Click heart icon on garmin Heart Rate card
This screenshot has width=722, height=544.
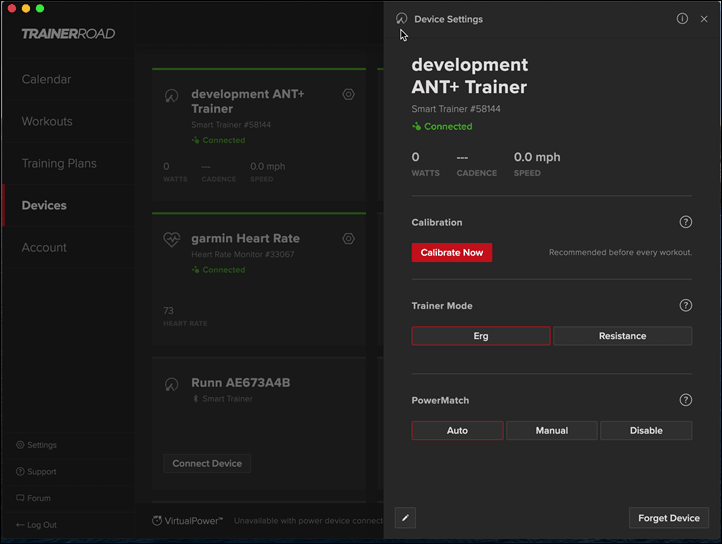pyautogui.click(x=172, y=240)
